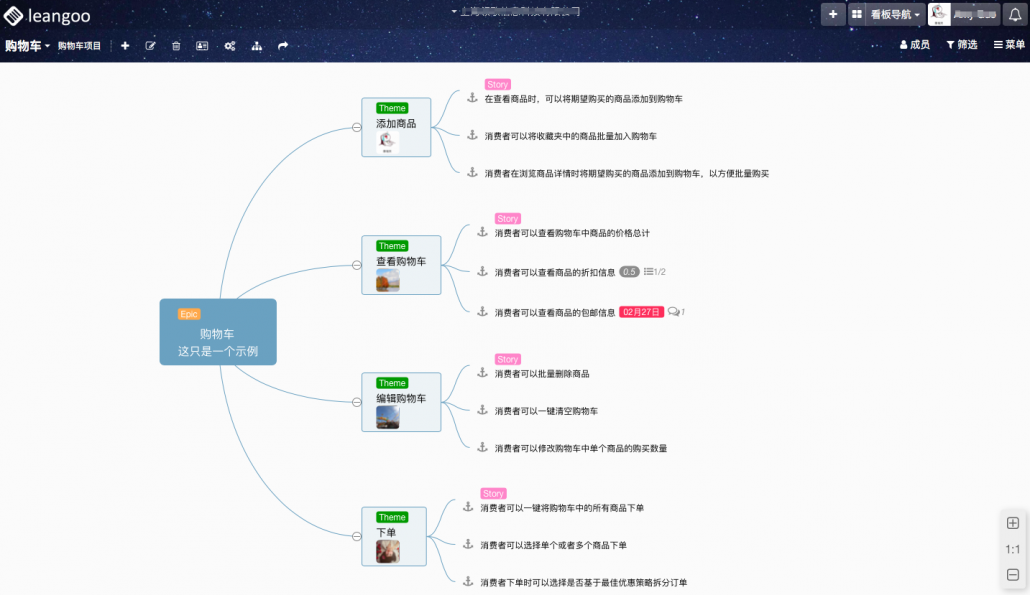Open the 看板导航 dropdown
Screen dimensions: 1030x595
click(x=895, y=15)
